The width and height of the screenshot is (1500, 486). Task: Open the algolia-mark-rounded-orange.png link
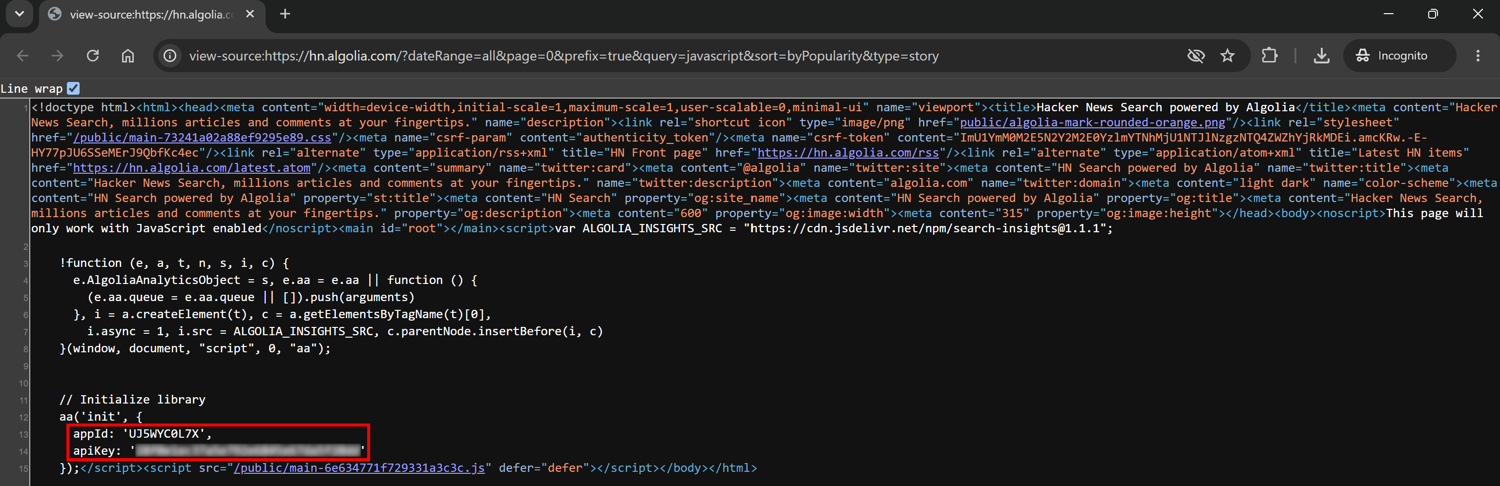[1092, 122]
